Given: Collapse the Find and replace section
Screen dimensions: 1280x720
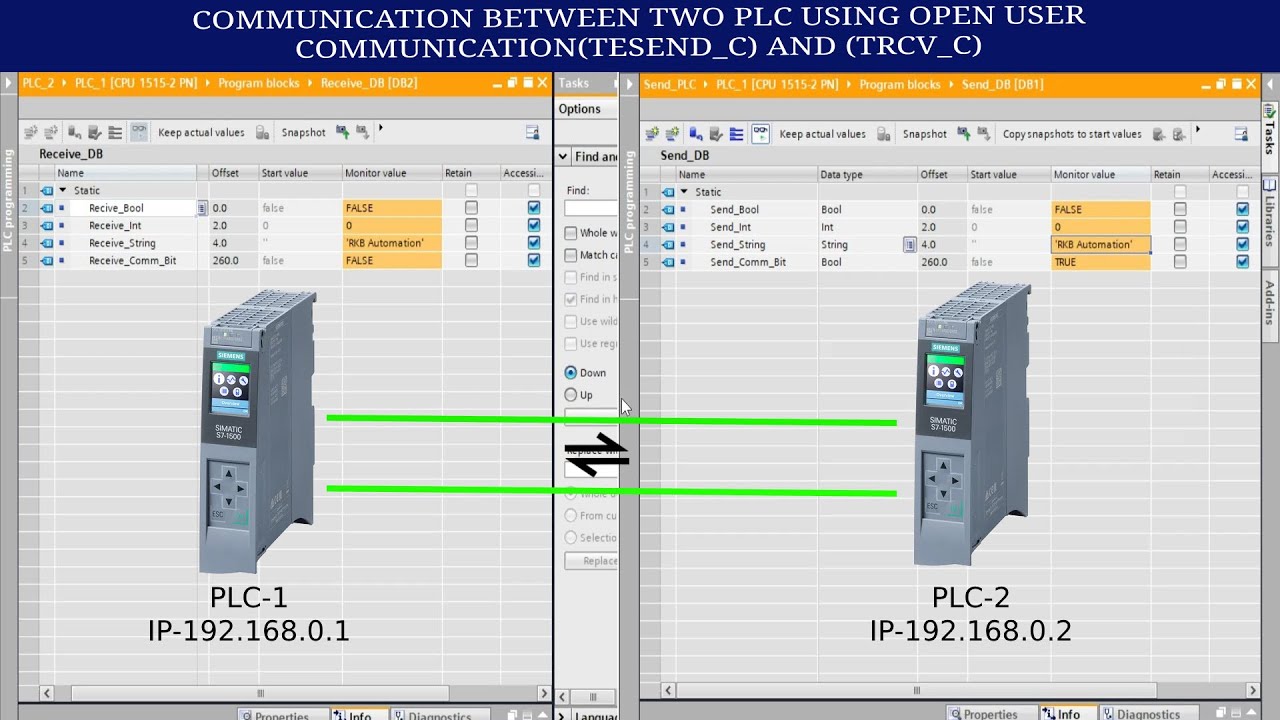Looking at the screenshot, I should point(565,157).
